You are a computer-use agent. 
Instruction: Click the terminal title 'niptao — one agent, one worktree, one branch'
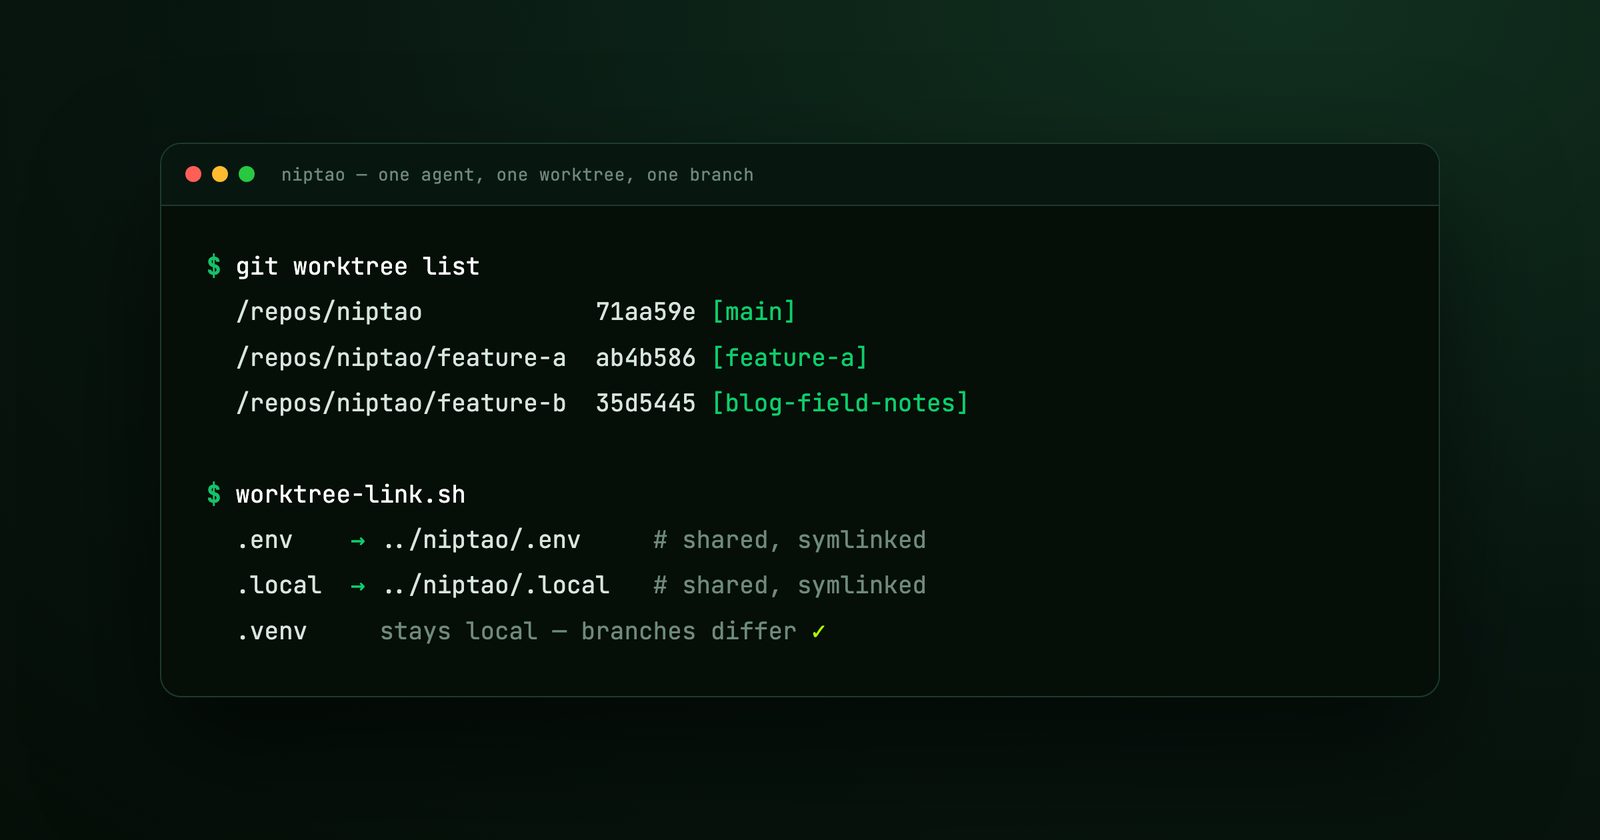click(517, 175)
